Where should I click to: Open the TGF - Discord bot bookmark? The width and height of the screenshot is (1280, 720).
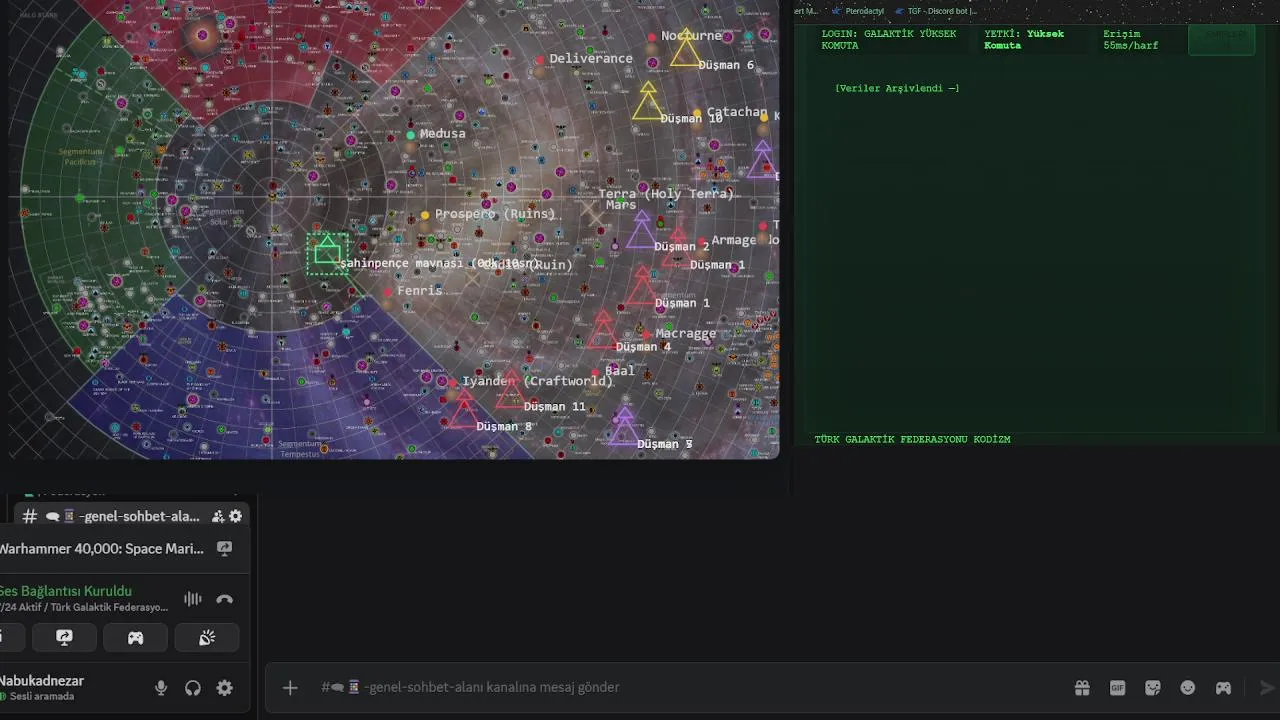pyautogui.click(x=936, y=11)
